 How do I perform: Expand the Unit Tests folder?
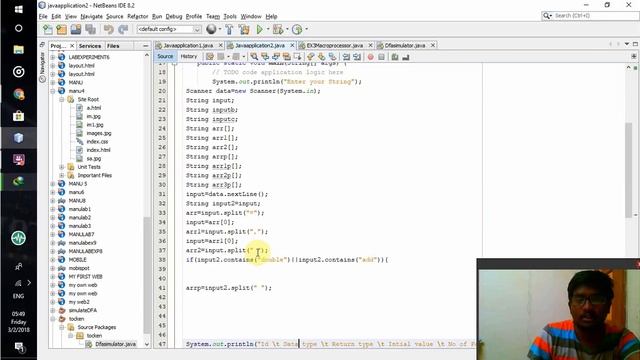62,167
